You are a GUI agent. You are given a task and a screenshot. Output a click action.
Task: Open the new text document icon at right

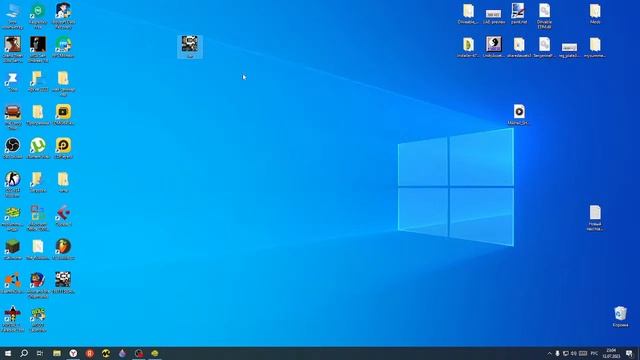pyautogui.click(x=595, y=218)
